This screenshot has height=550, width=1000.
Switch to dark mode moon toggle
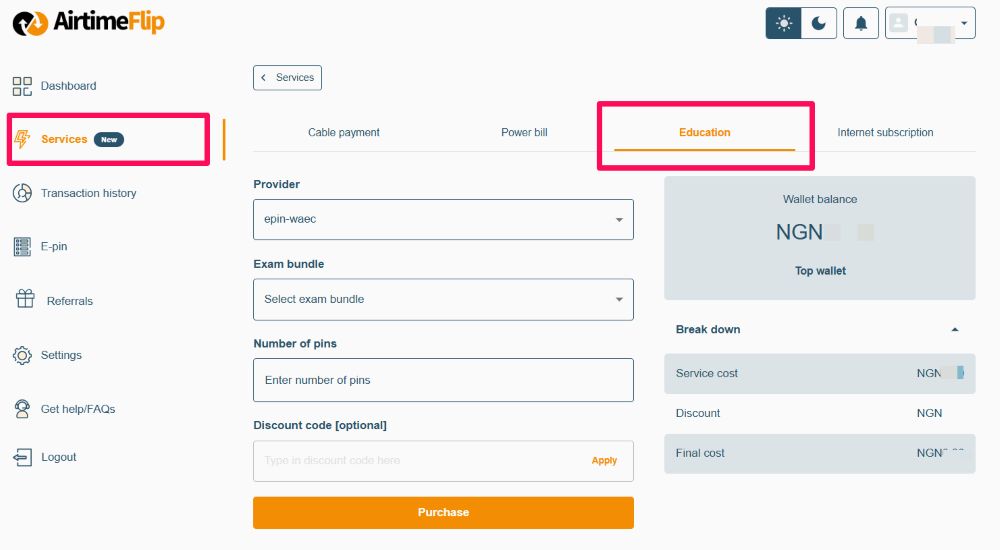(819, 23)
